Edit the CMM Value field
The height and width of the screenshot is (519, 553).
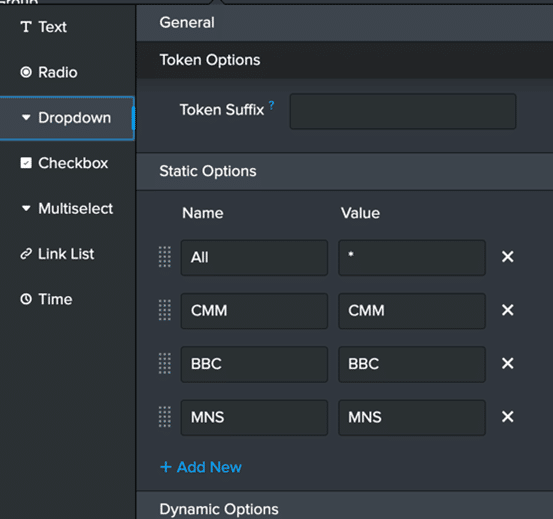click(412, 311)
